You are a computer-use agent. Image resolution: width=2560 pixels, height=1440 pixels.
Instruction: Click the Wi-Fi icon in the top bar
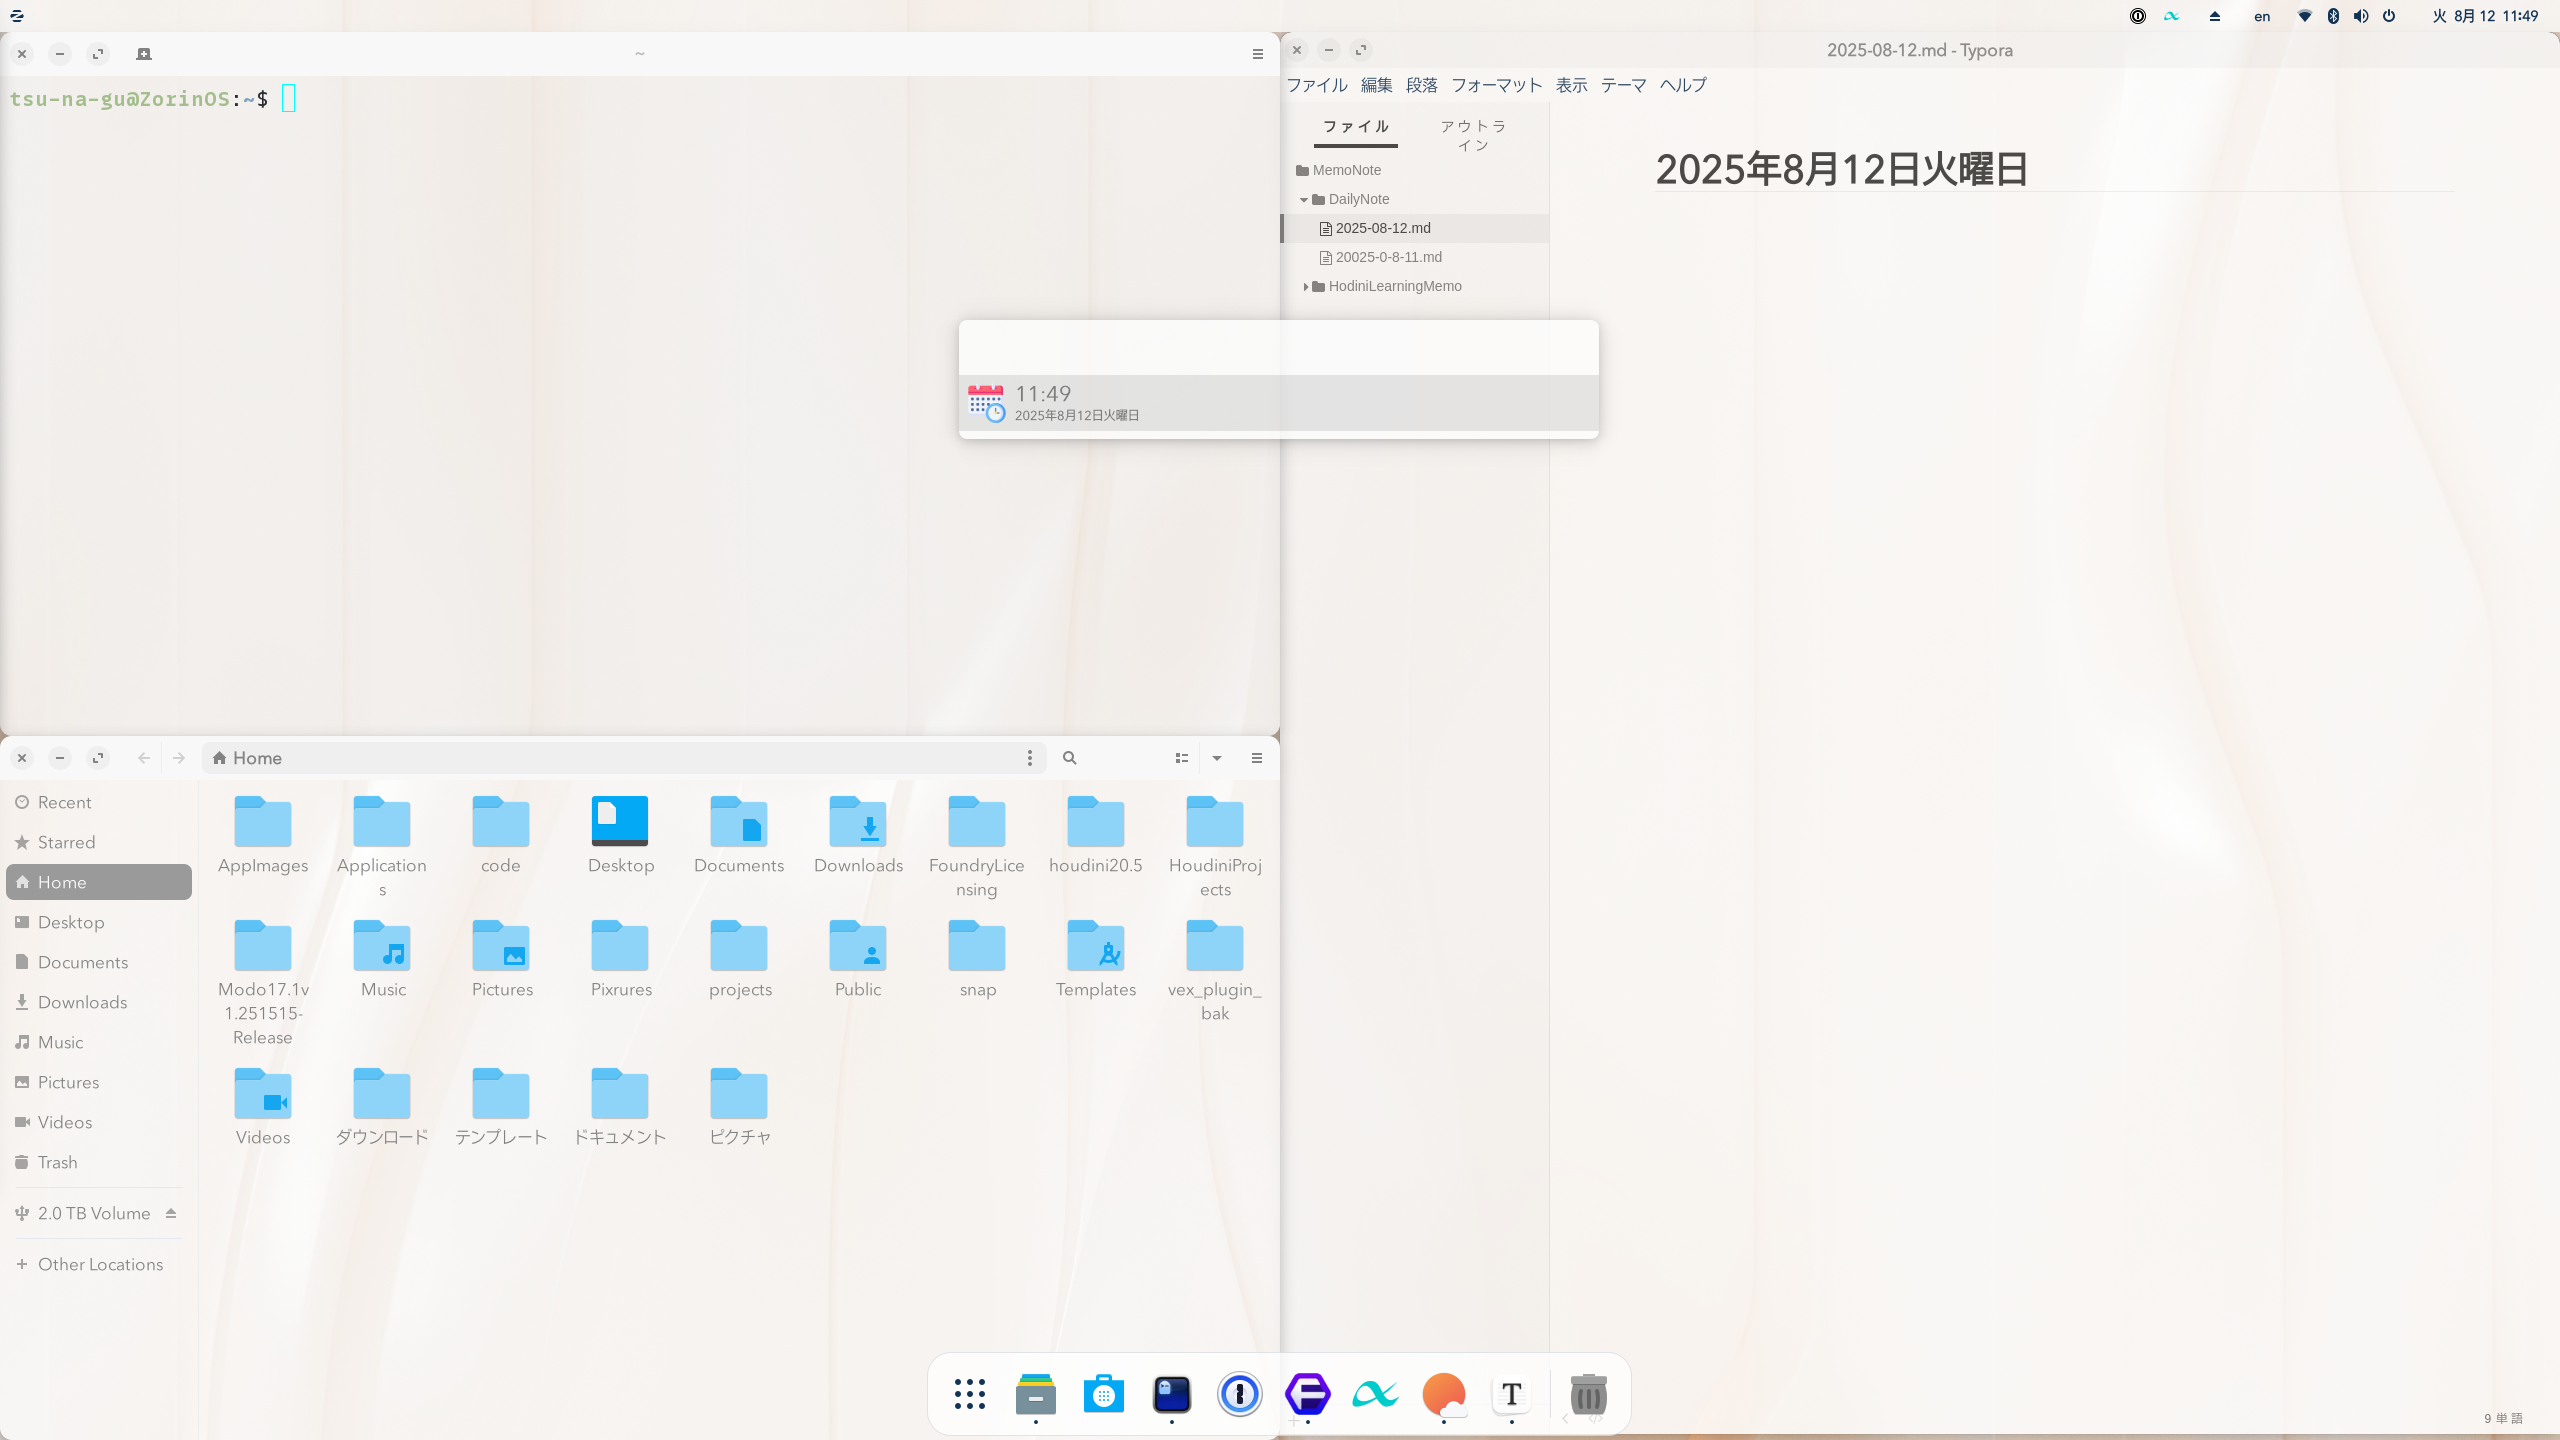[x=2305, y=15]
